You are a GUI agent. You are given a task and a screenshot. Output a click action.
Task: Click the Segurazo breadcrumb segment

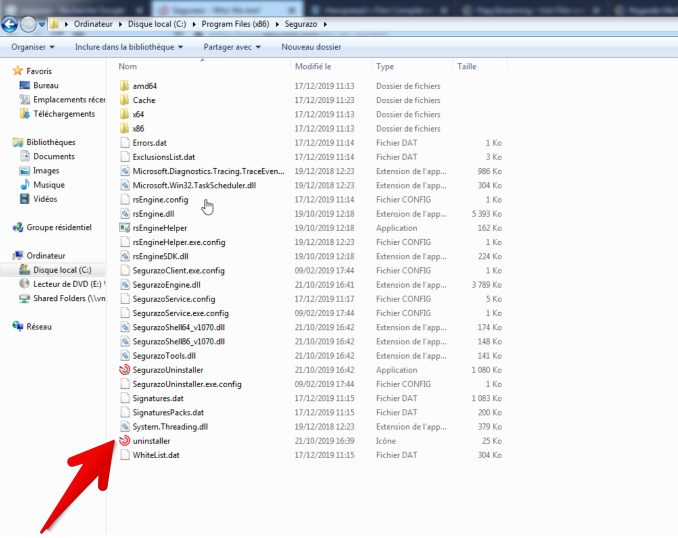click(301, 24)
